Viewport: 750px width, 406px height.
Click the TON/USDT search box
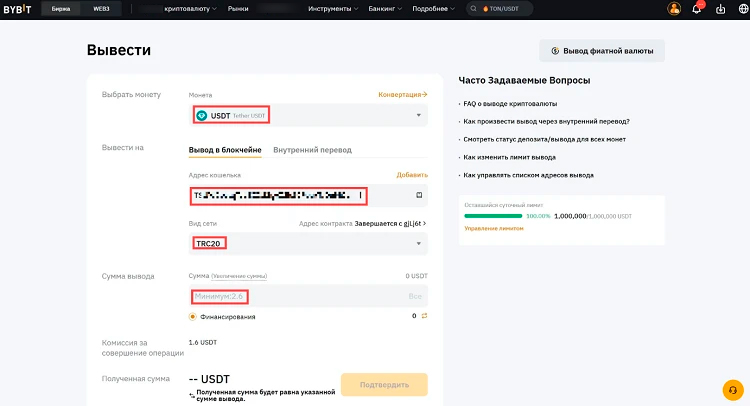coord(499,9)
